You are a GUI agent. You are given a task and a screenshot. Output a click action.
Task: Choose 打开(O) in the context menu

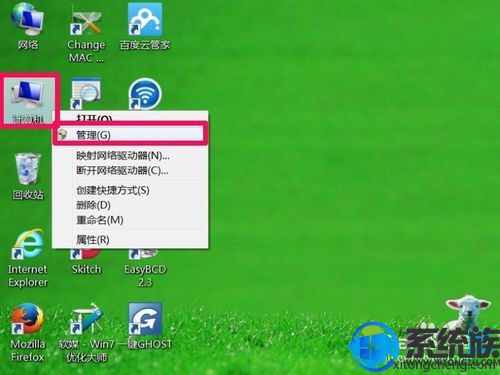click(x=131, y=117)
